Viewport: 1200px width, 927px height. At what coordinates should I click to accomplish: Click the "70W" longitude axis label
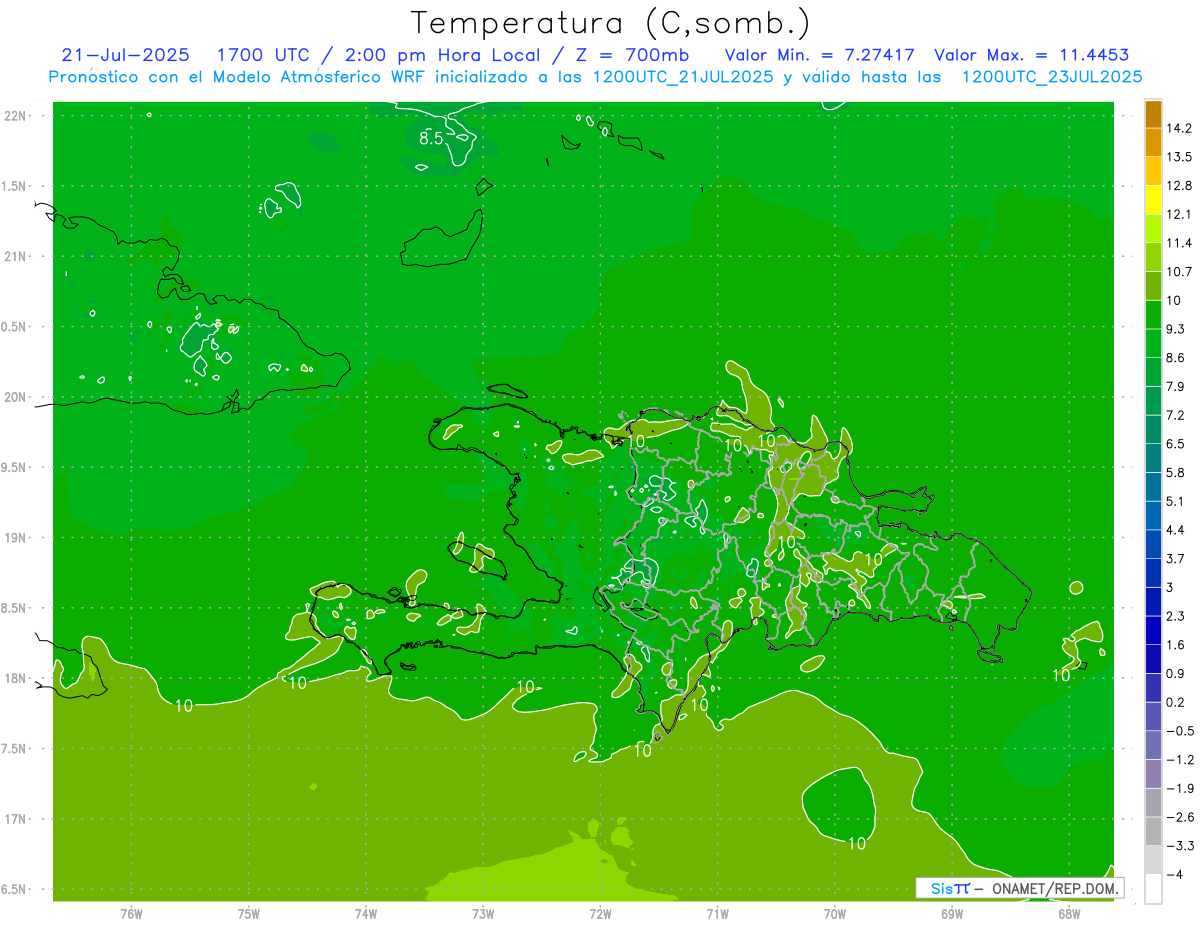(834, 913)
